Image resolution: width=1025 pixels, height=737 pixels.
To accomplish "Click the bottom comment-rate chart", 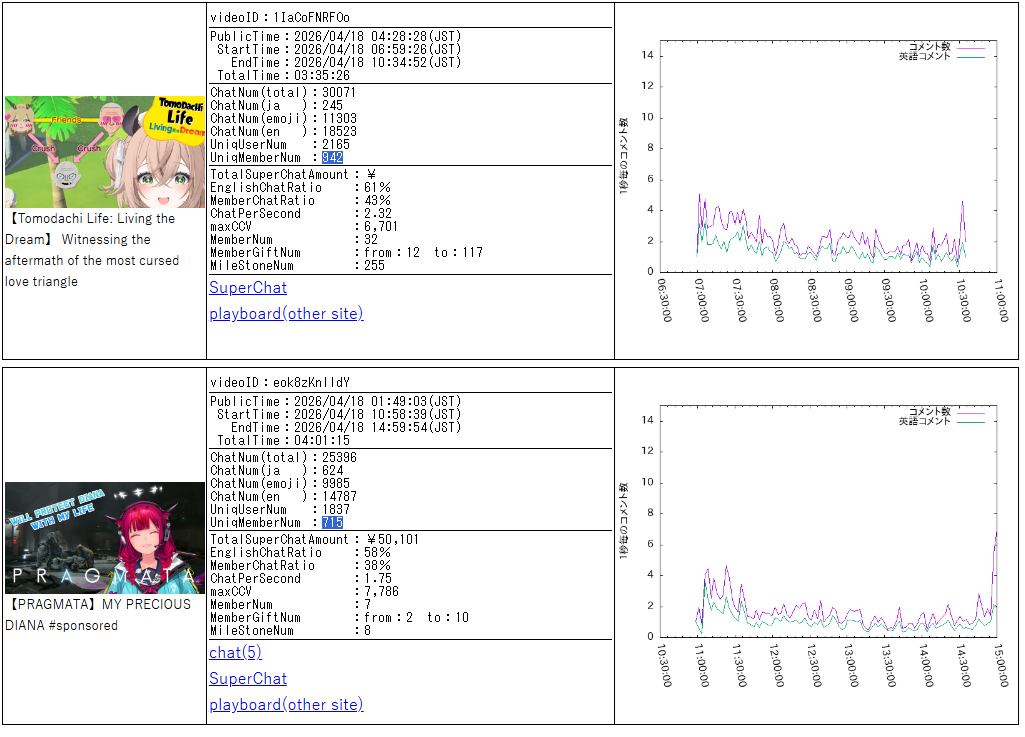I will tap(816, 546).
